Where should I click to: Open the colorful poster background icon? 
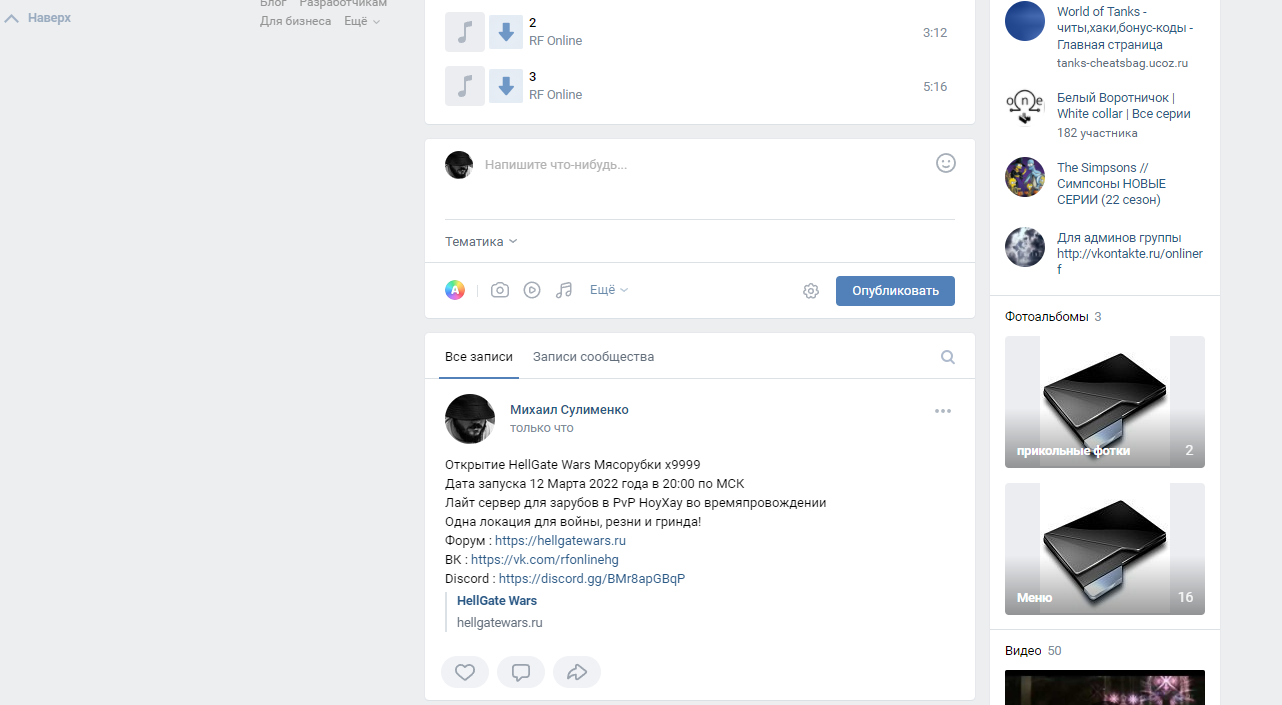tap(455, 290)
